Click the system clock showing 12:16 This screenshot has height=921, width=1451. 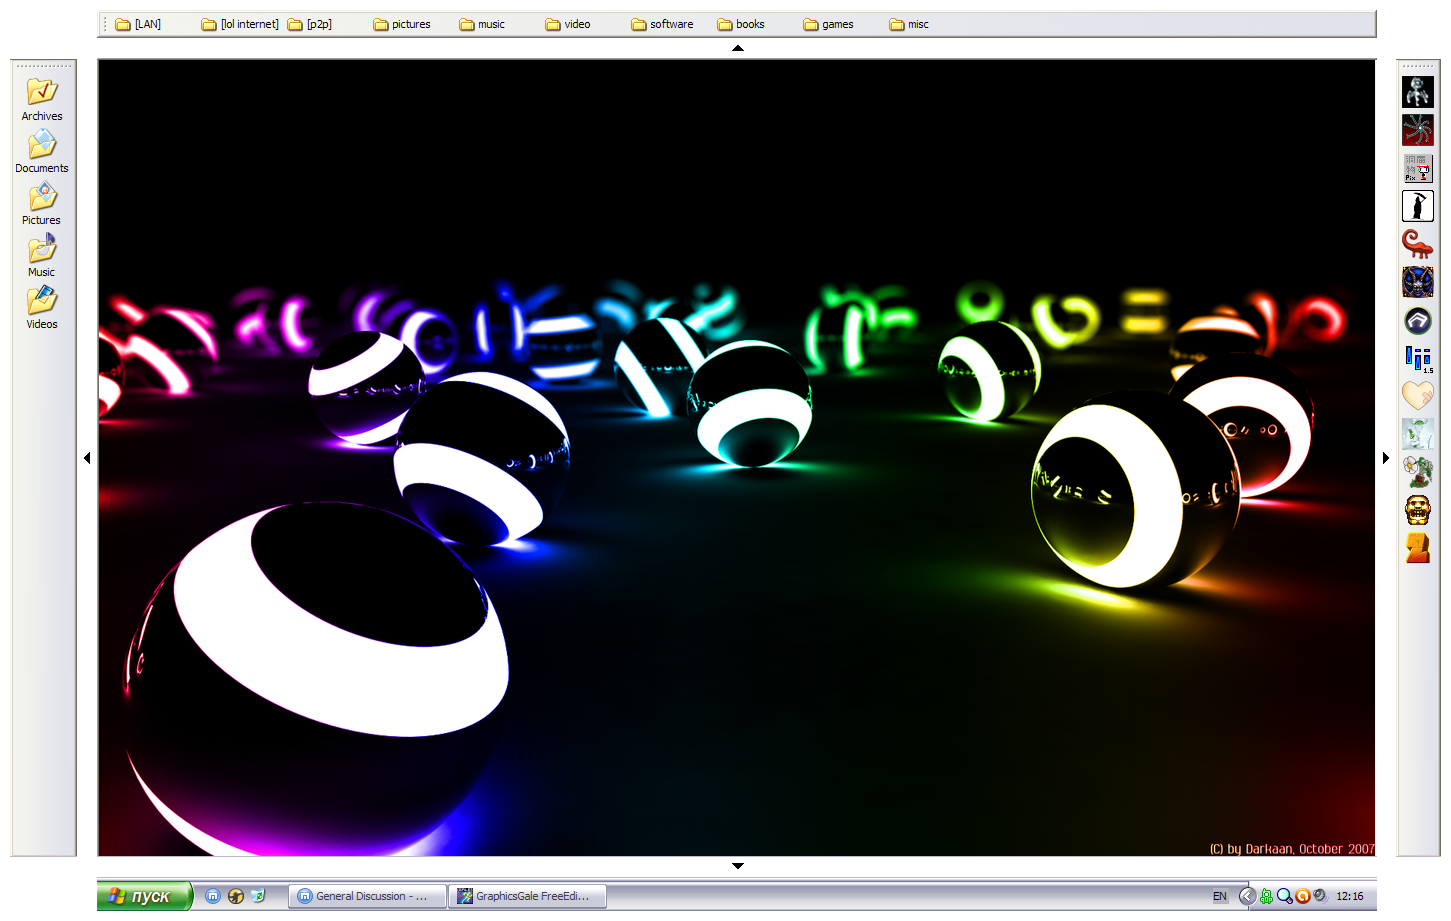(1349, 896)
